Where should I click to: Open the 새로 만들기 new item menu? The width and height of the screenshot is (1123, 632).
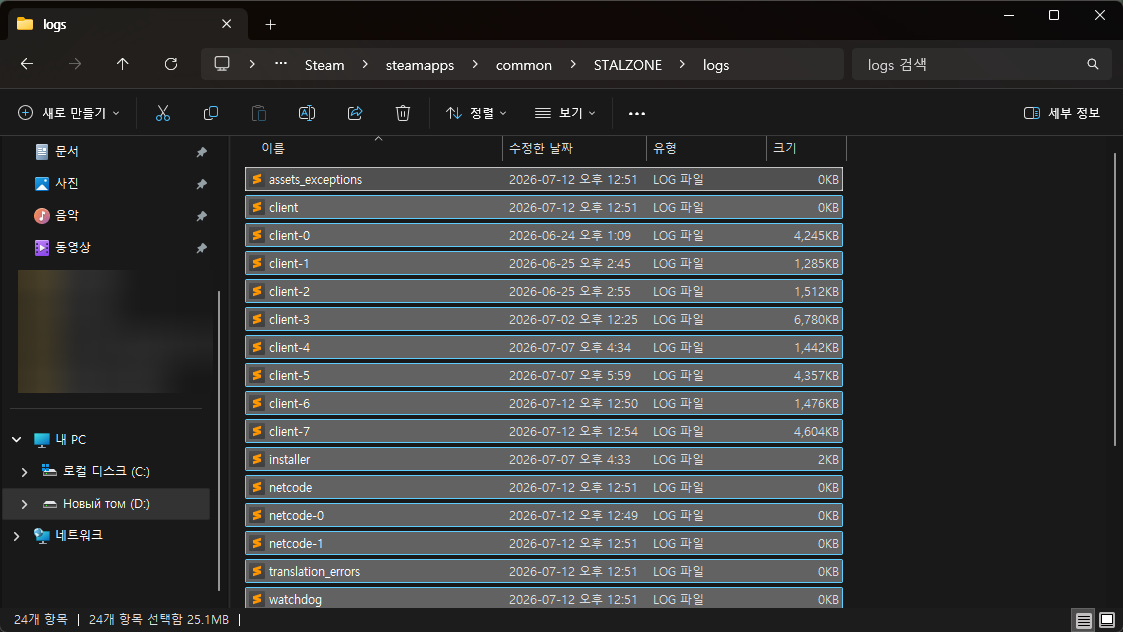coord(69,113)
